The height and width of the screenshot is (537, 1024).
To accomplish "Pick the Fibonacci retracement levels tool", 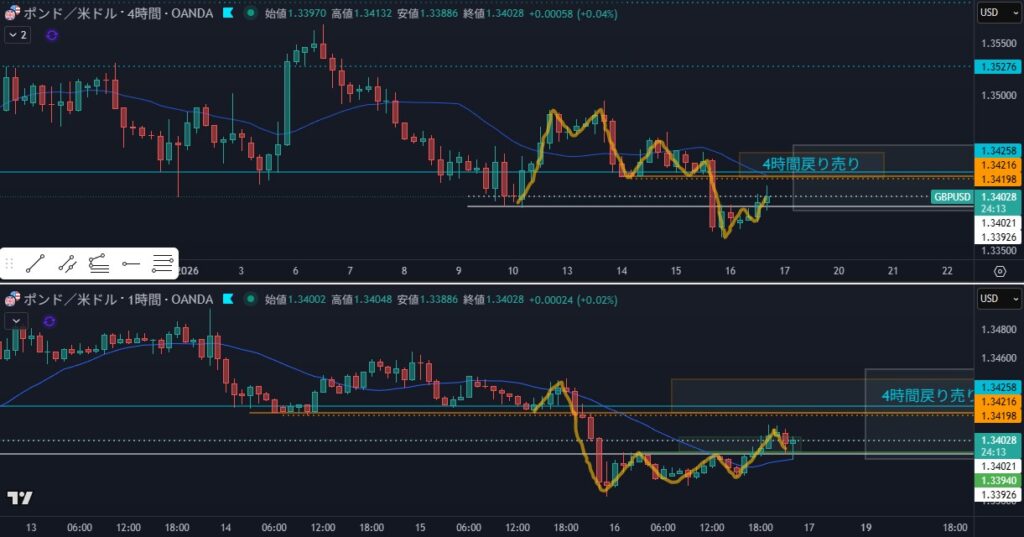I will (162, 264).
